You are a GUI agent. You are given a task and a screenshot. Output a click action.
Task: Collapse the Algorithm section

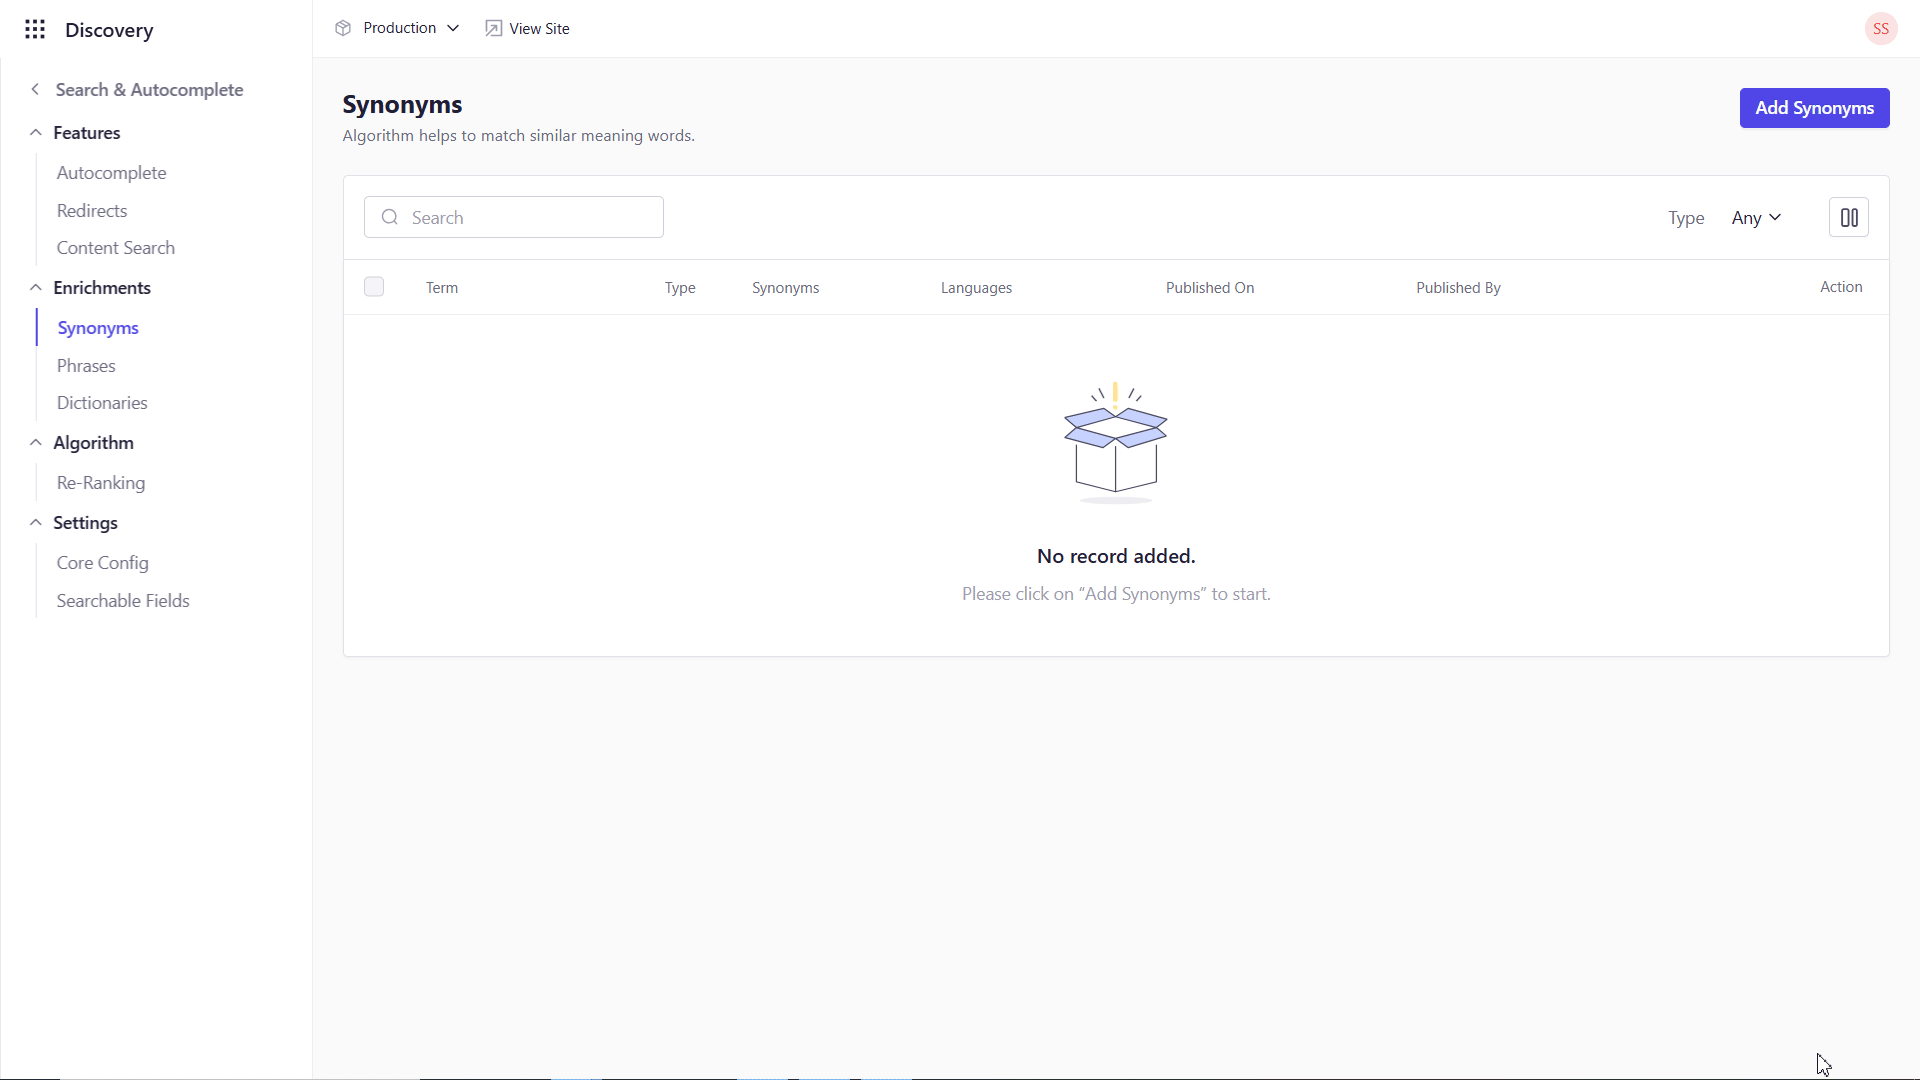tap(36, 442)
